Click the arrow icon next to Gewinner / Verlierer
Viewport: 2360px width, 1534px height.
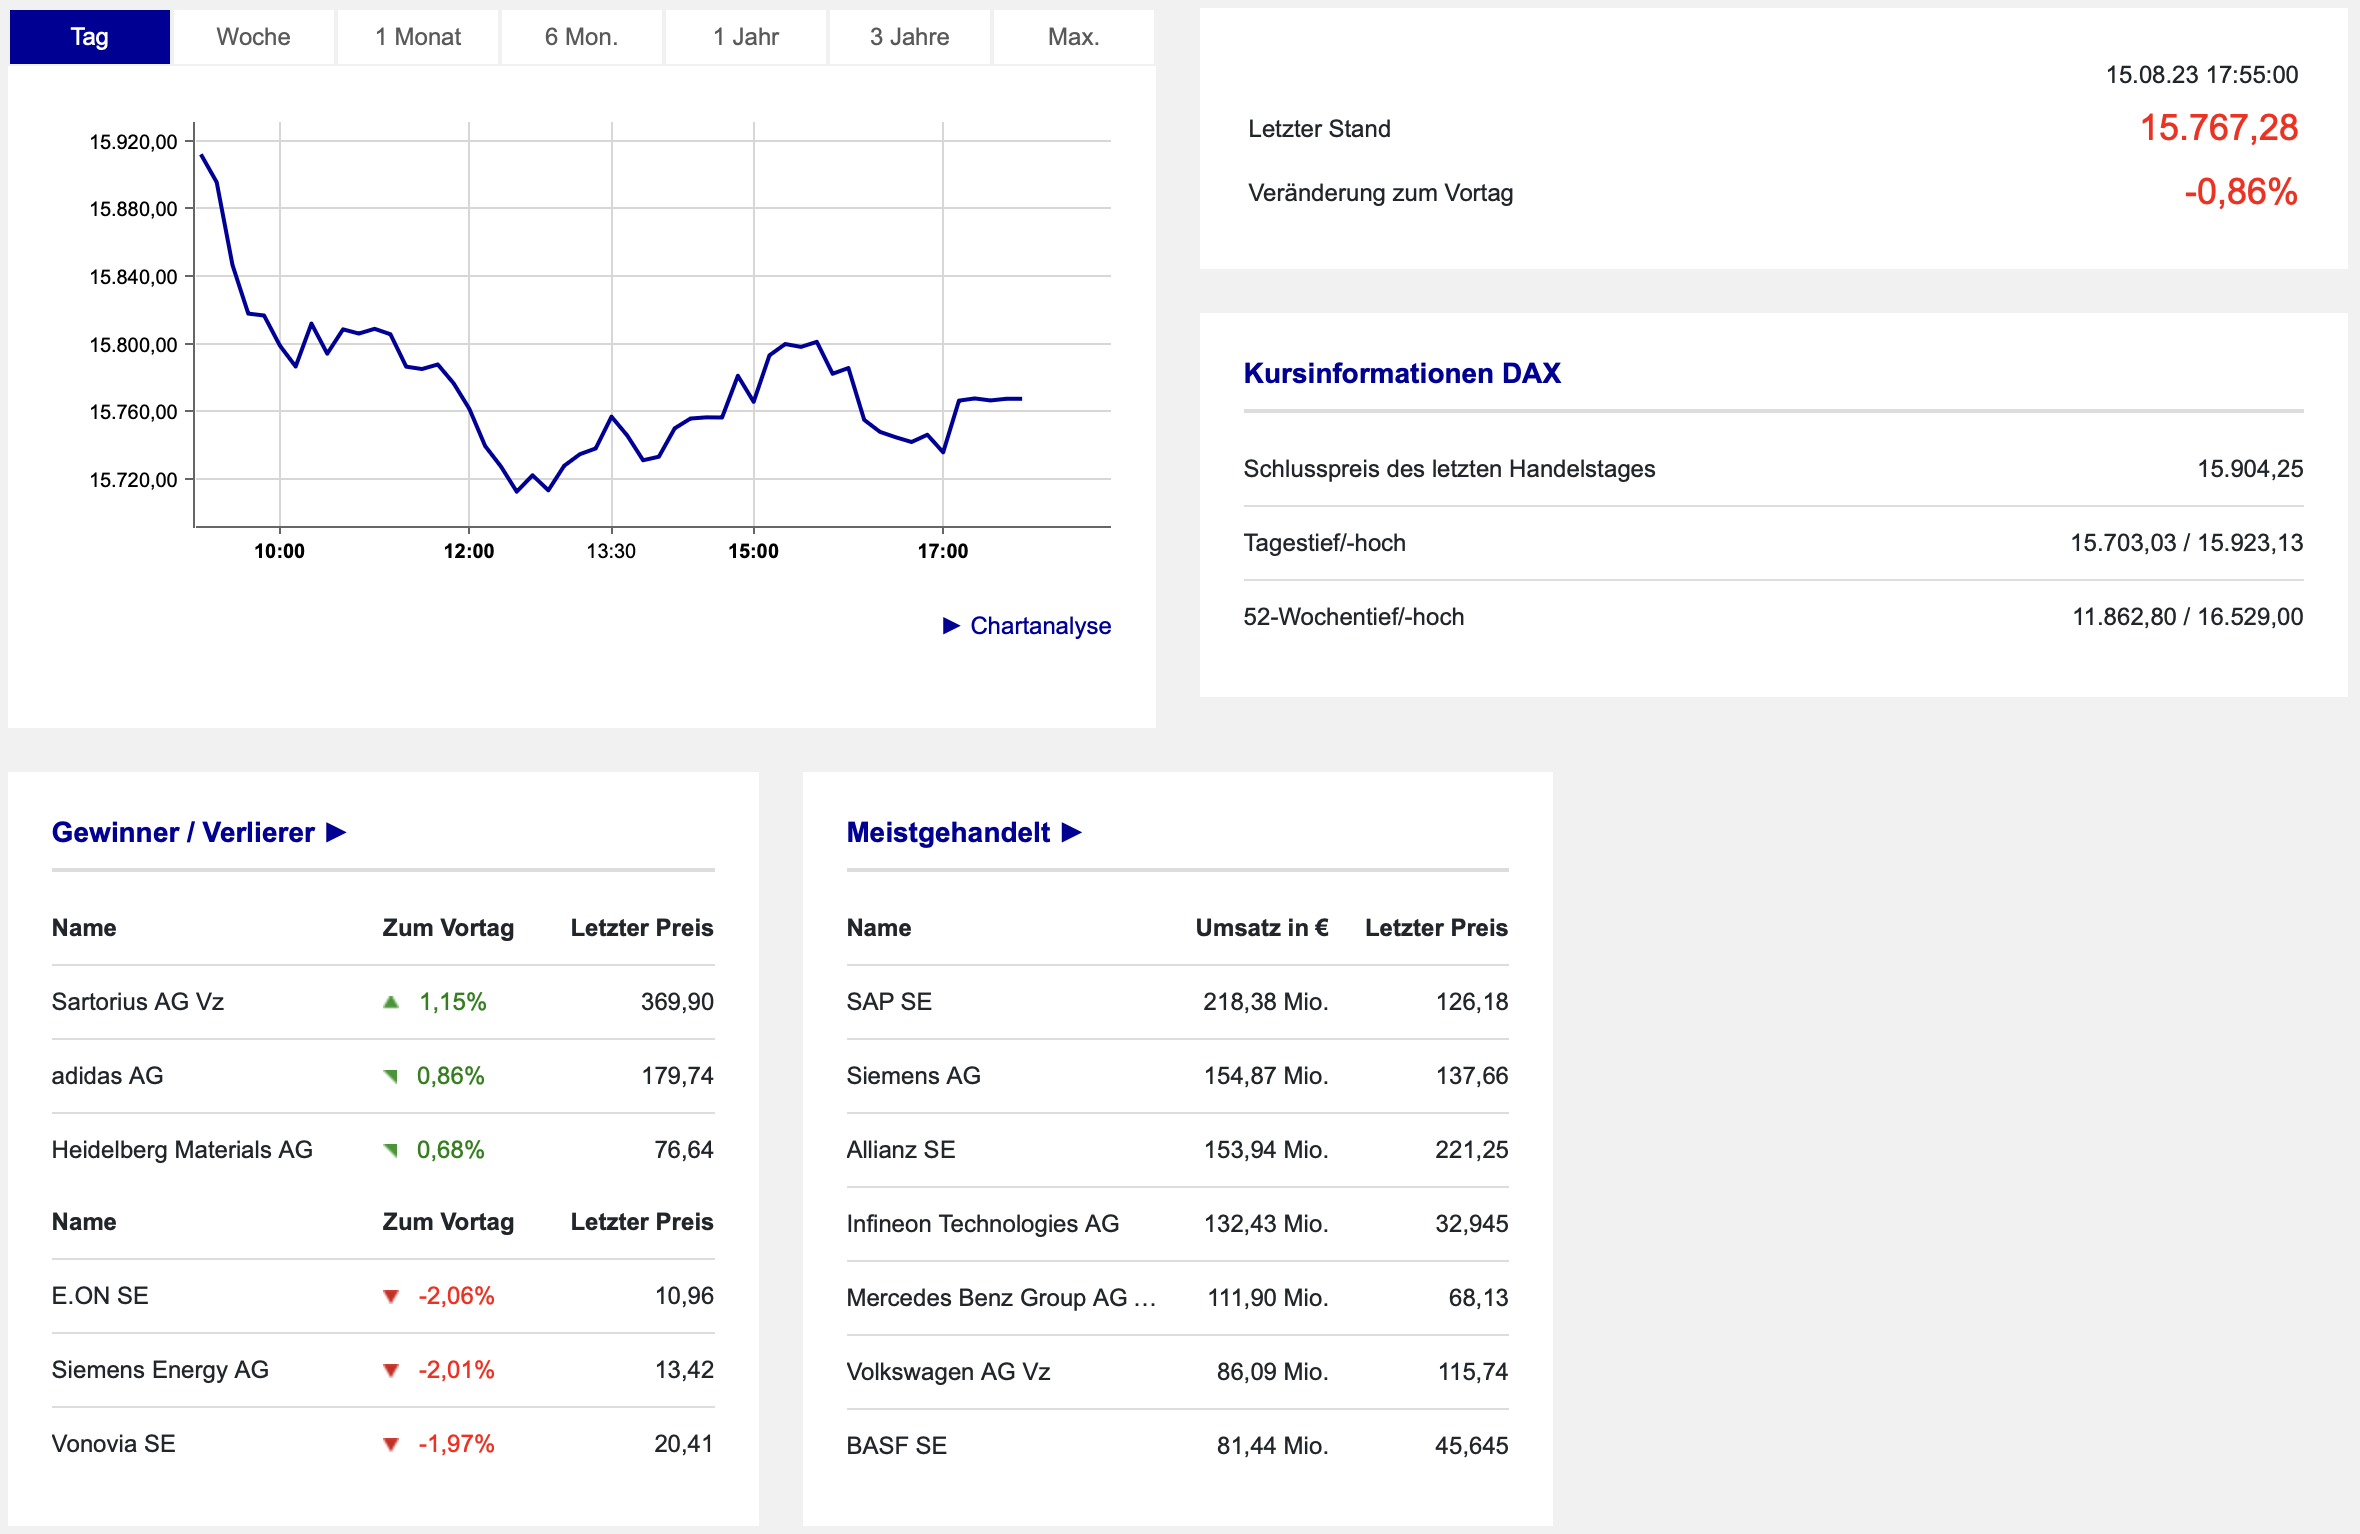[x=336, y=832]
